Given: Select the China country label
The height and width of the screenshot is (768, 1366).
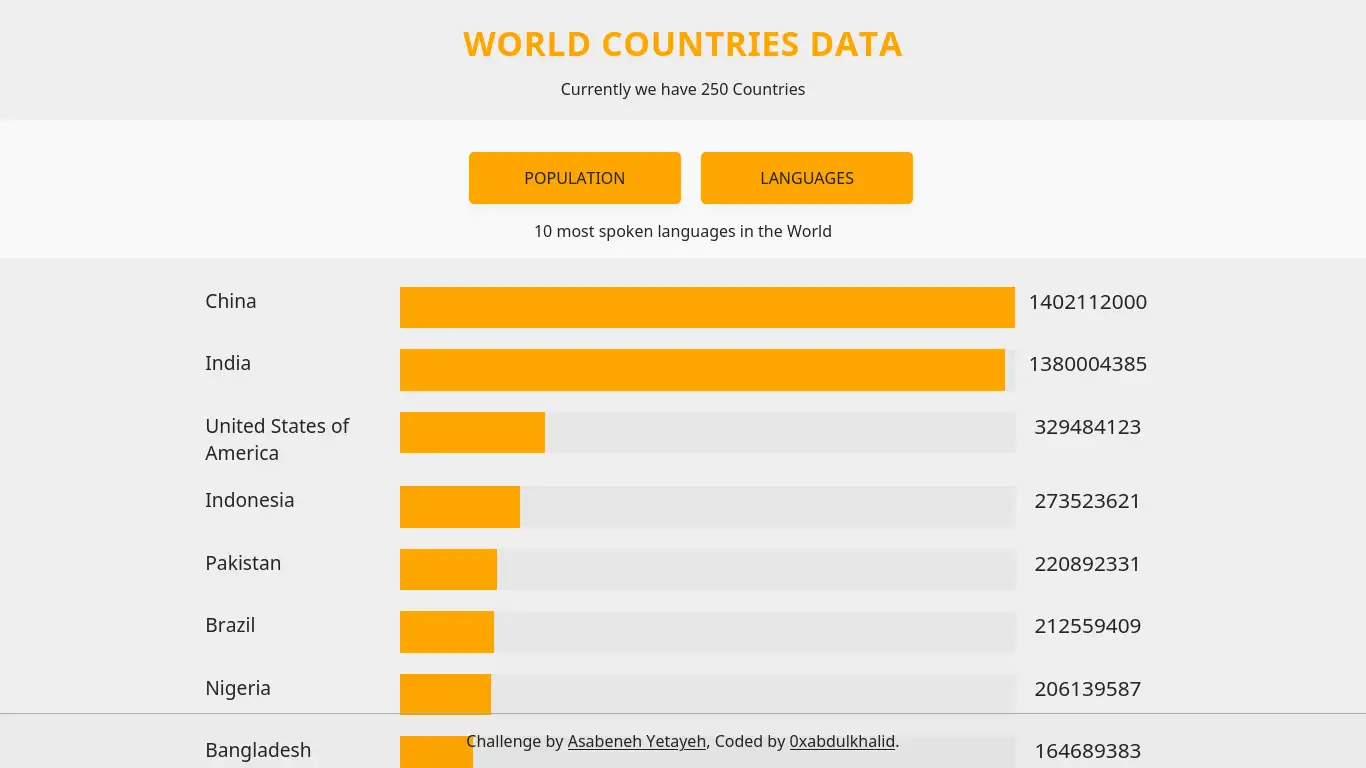Looking at the screenshot, I should pyautogui.click(x=231, y=301).
